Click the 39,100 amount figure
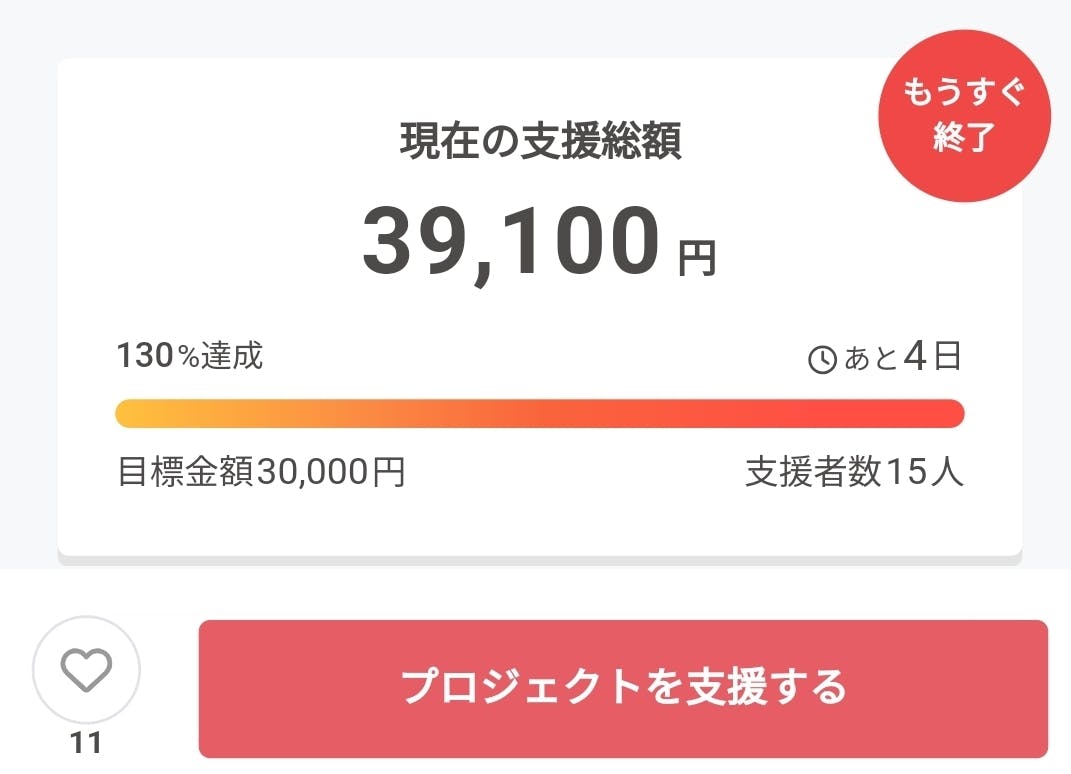This screenshot has height=774, width=1071. point(510,243)
